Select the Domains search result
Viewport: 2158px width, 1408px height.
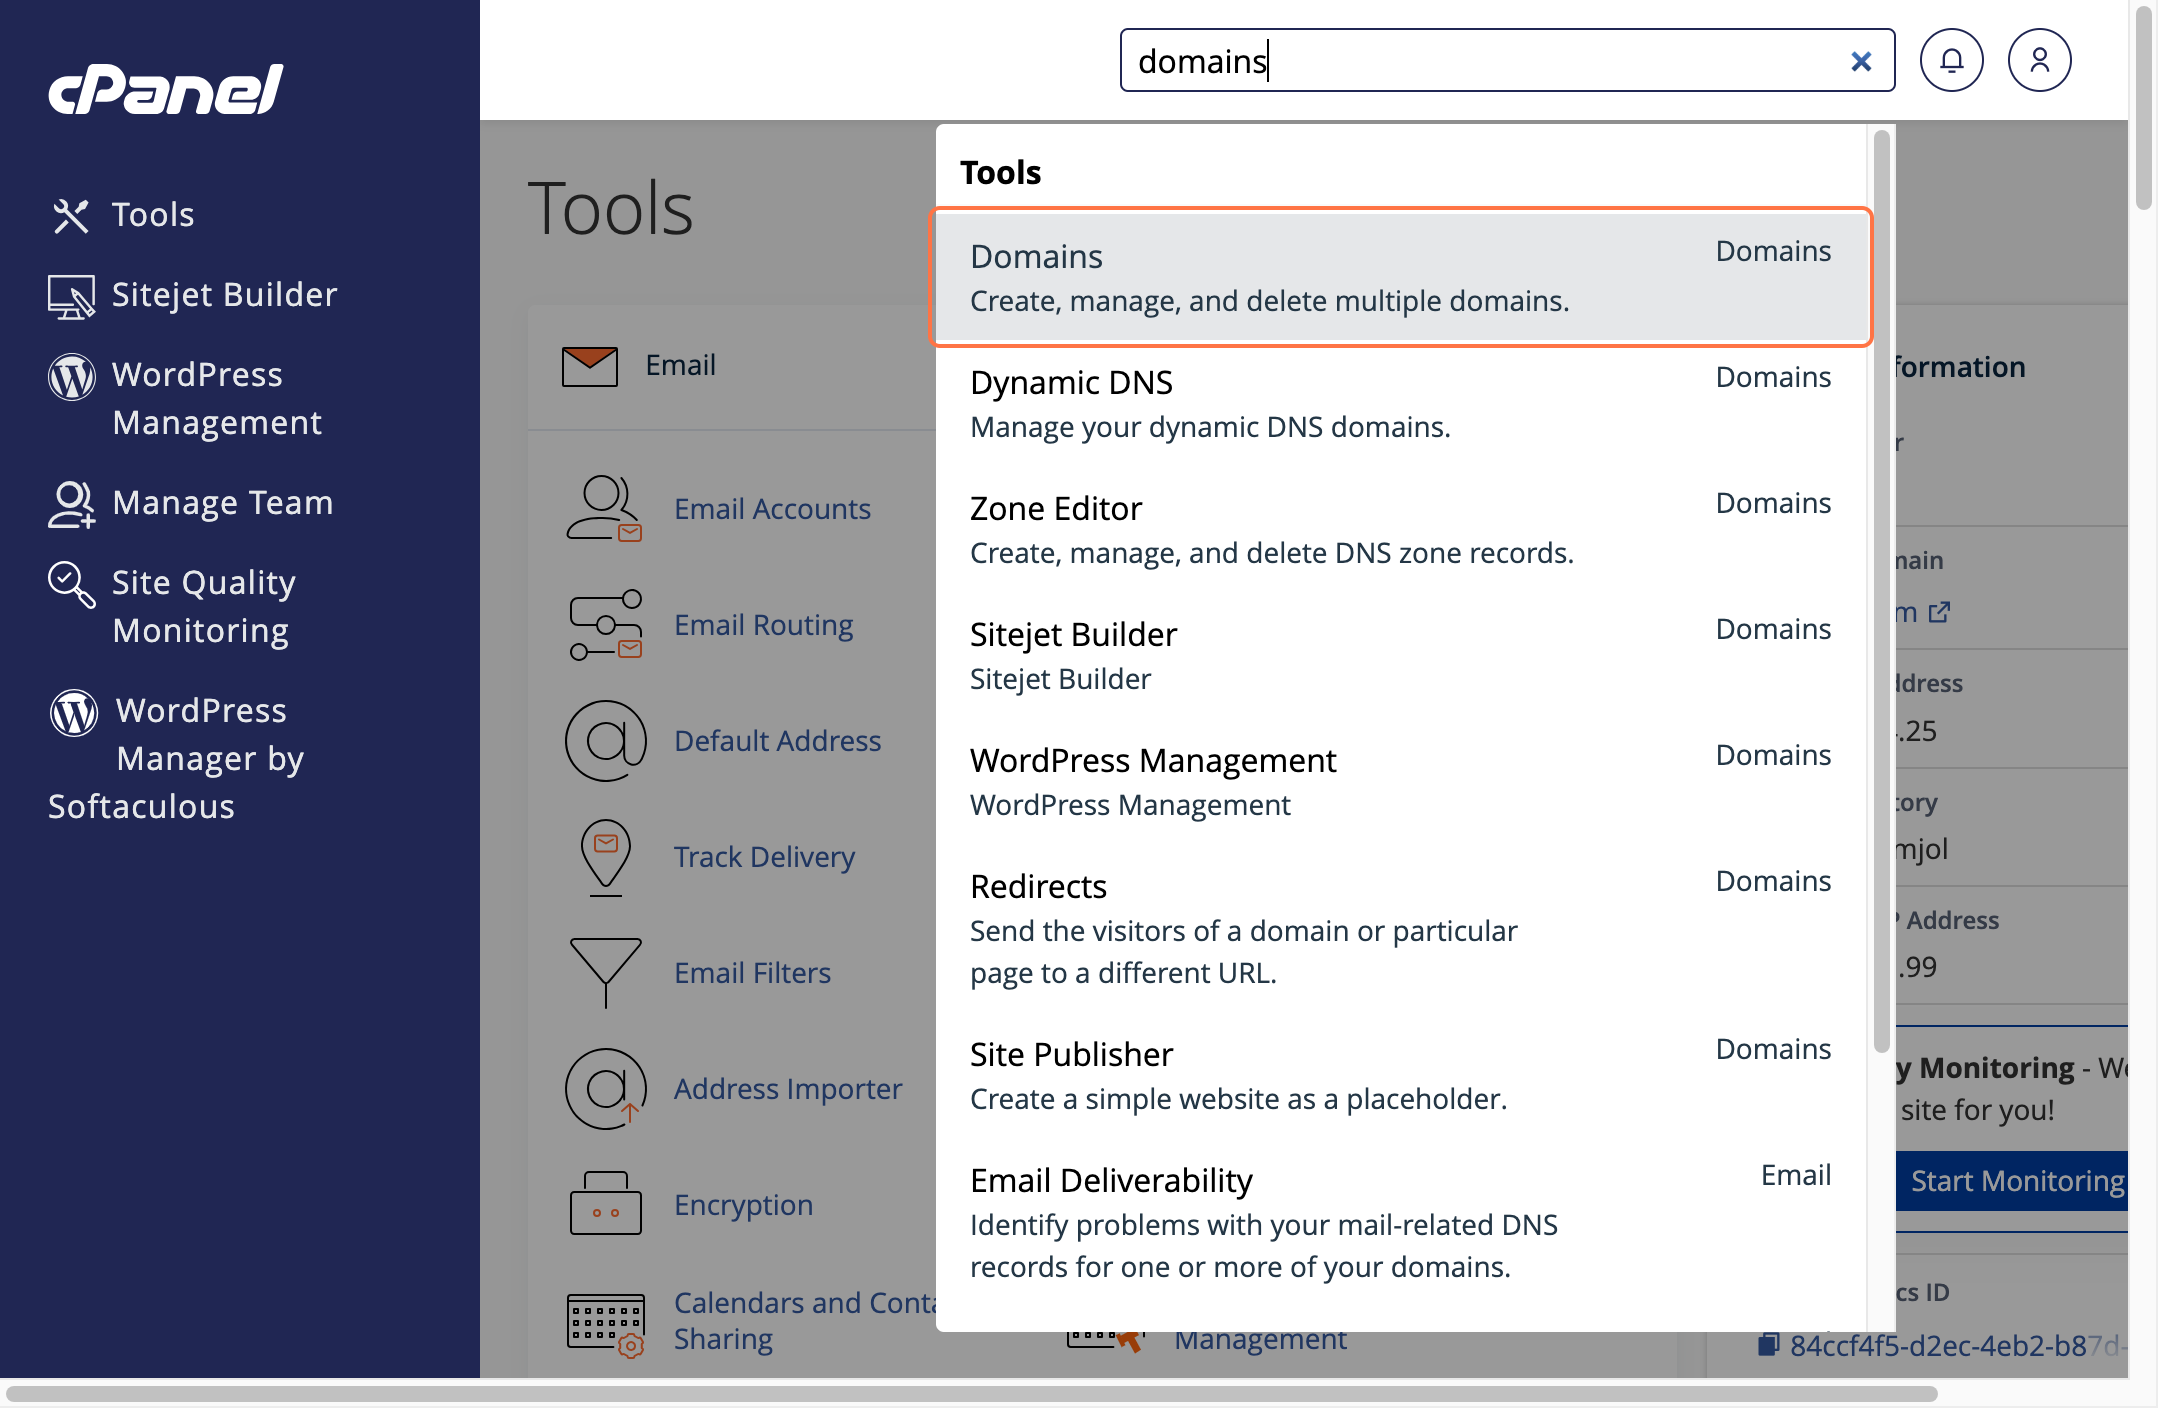click(1400, 277)
